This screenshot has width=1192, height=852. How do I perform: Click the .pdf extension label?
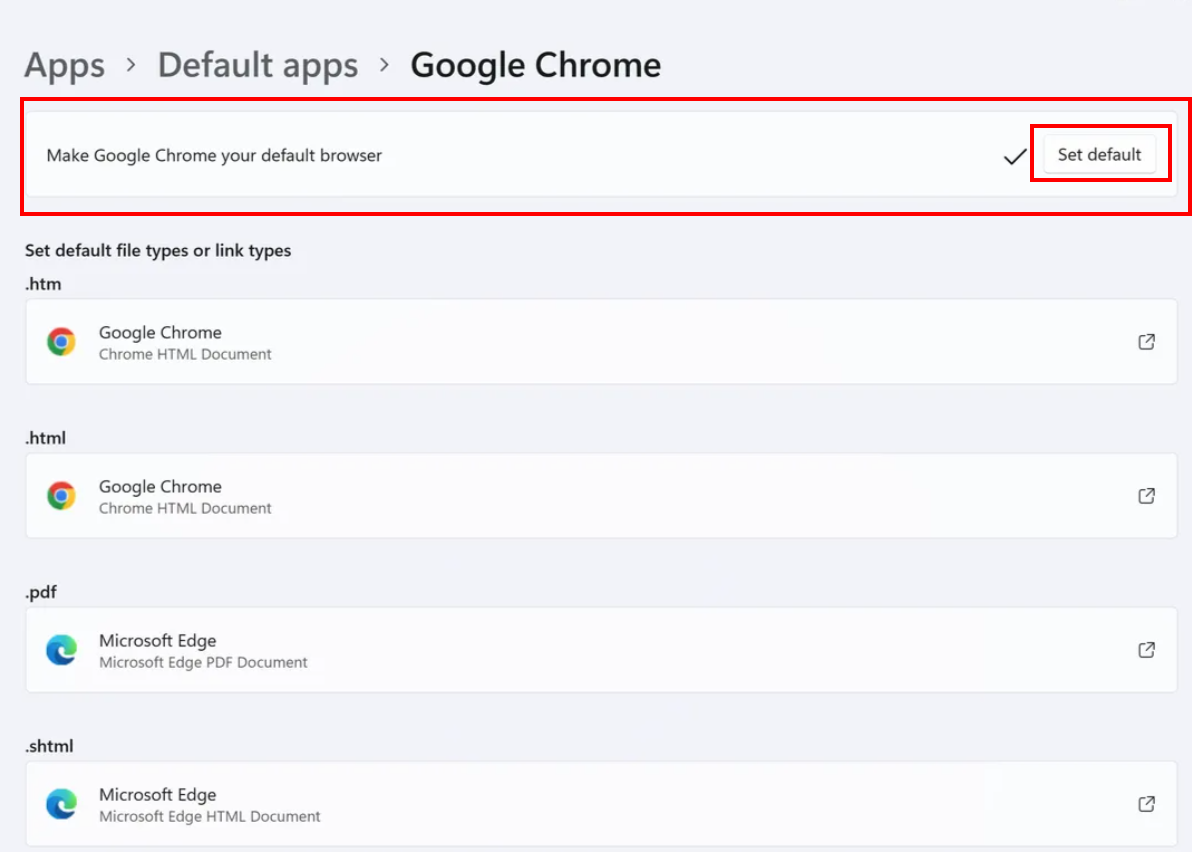[x=41, y=592]
